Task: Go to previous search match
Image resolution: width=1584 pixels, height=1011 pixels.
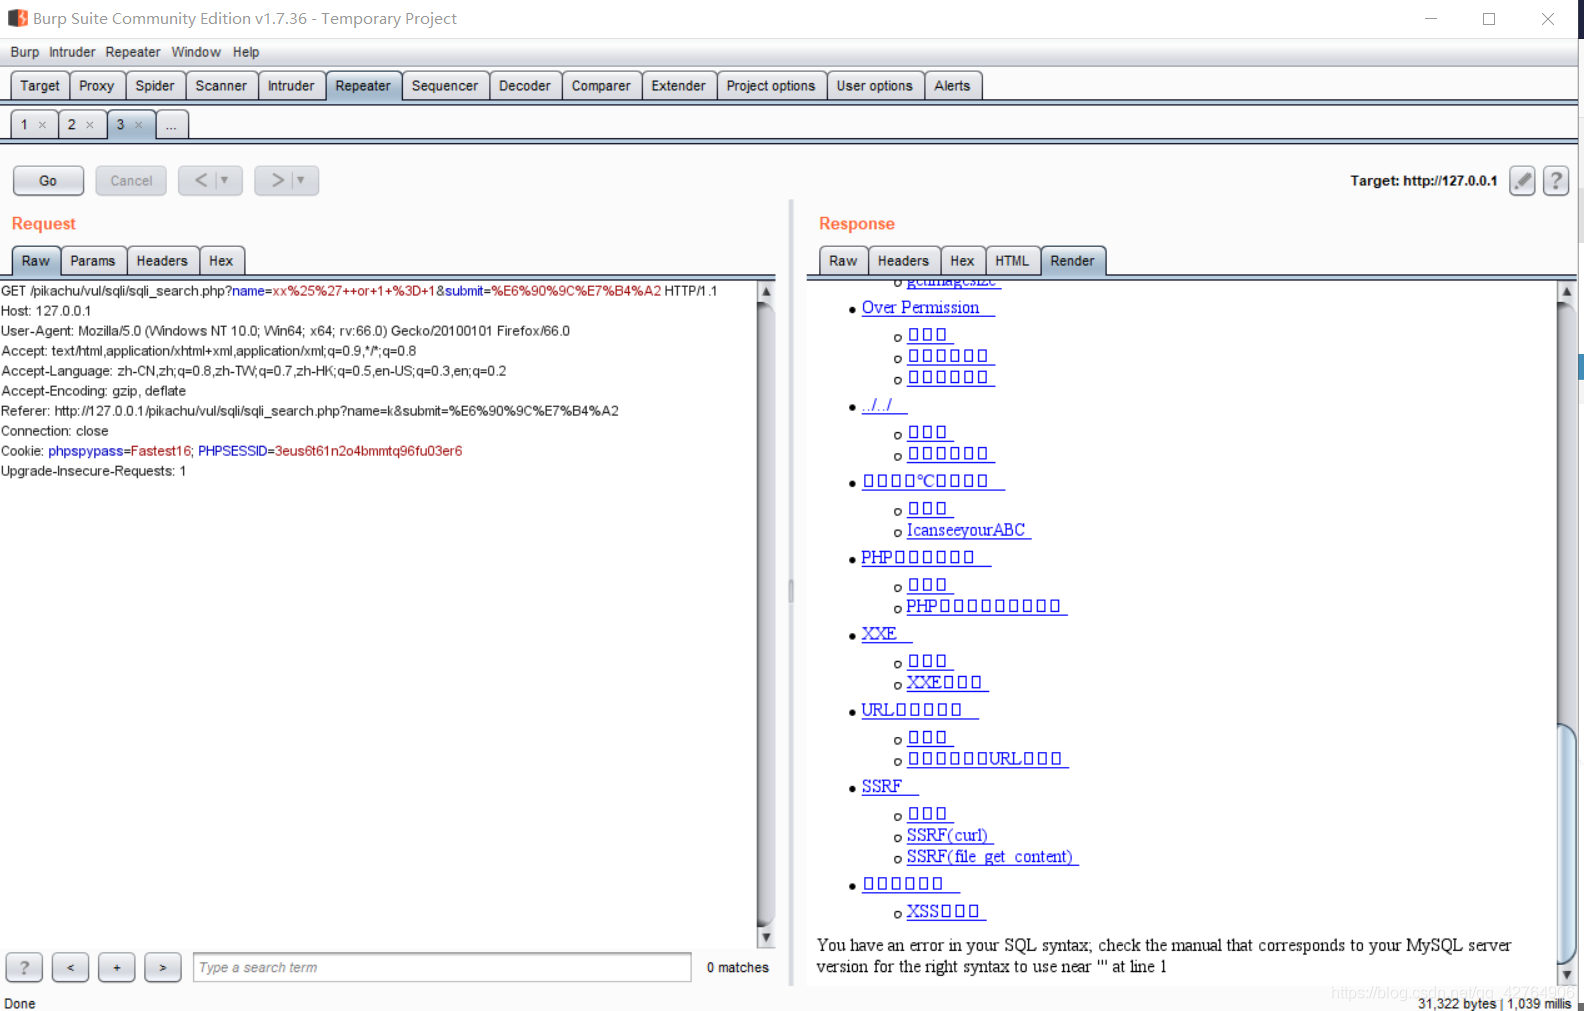Action: [x=70, y=967]
